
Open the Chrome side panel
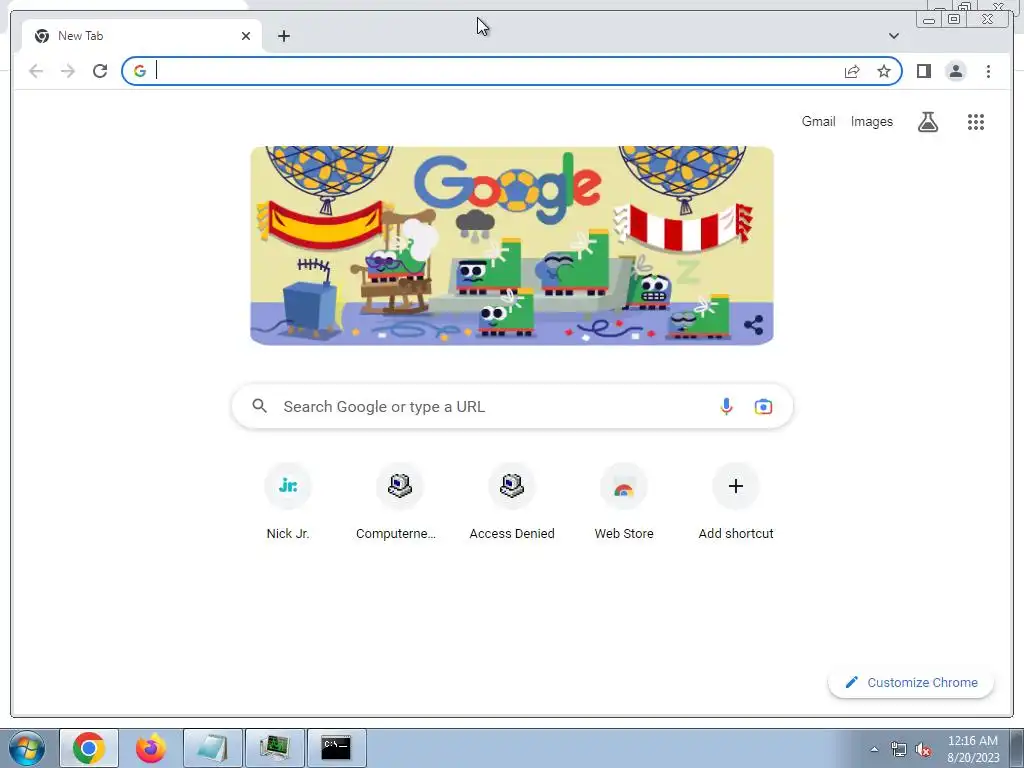tap(923, 71)
